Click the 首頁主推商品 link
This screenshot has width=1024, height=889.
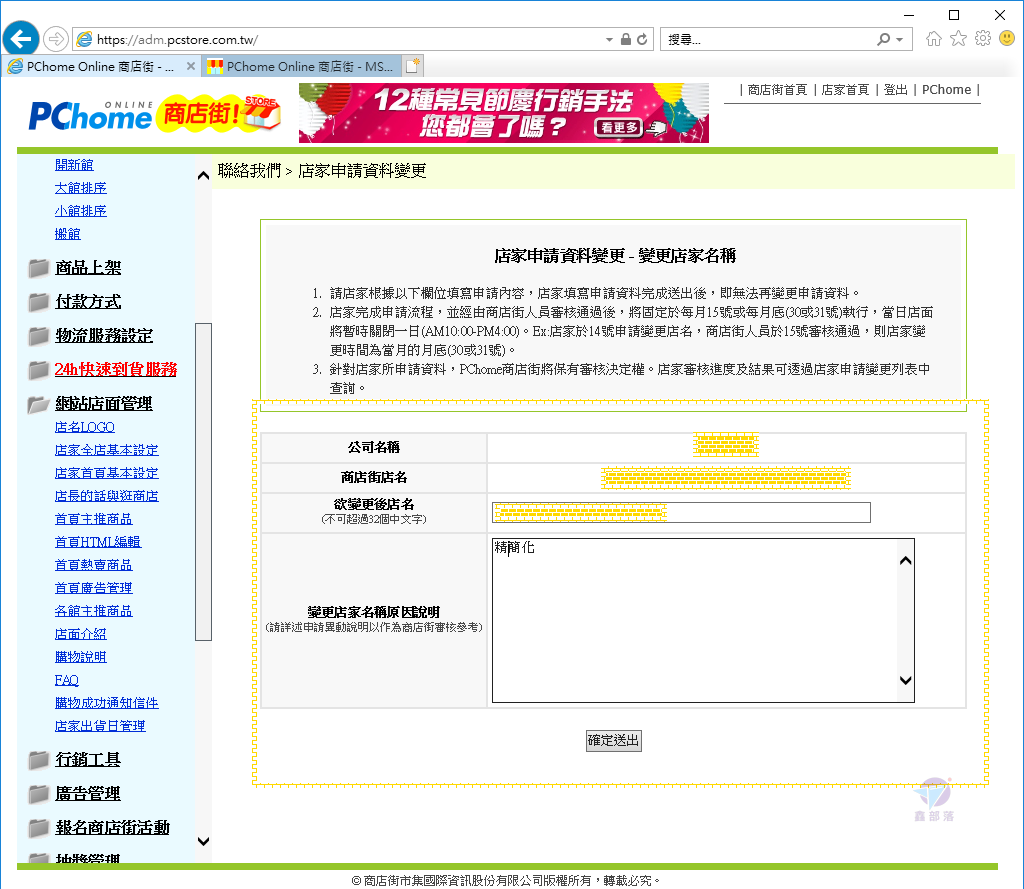coord(93,519)
